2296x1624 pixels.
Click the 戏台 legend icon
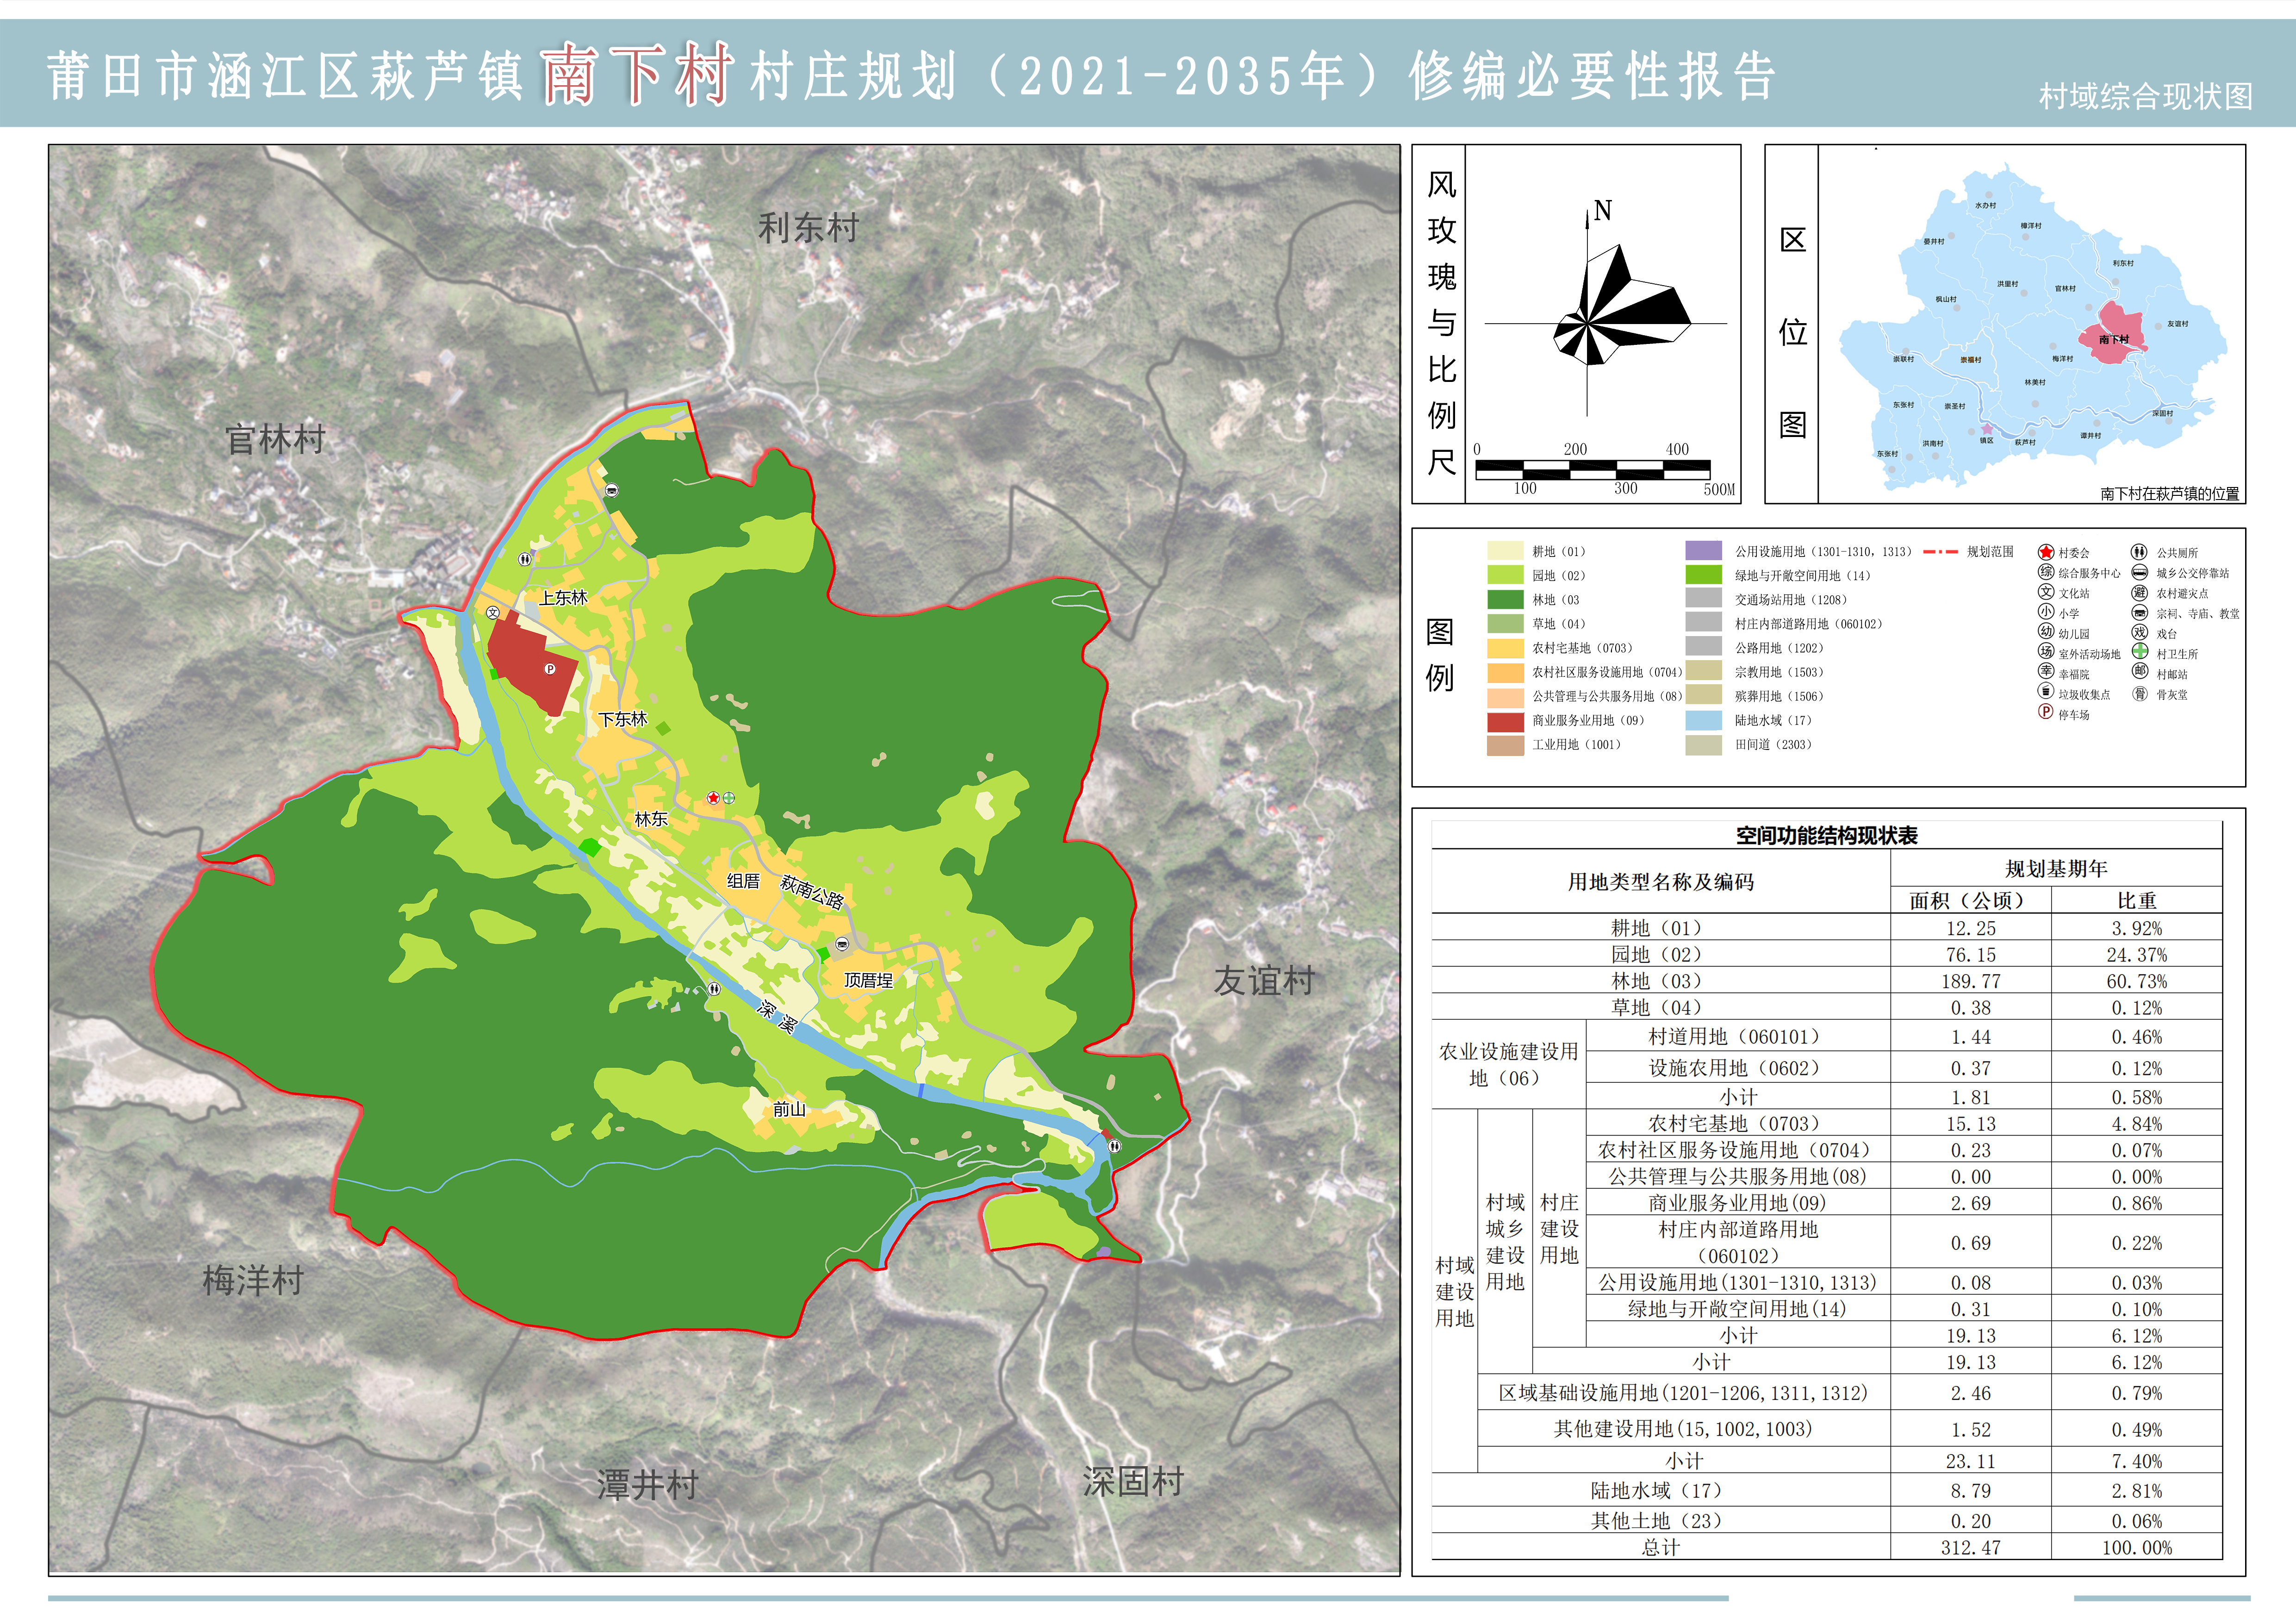pyautogui.click(x=2139, y=632)
